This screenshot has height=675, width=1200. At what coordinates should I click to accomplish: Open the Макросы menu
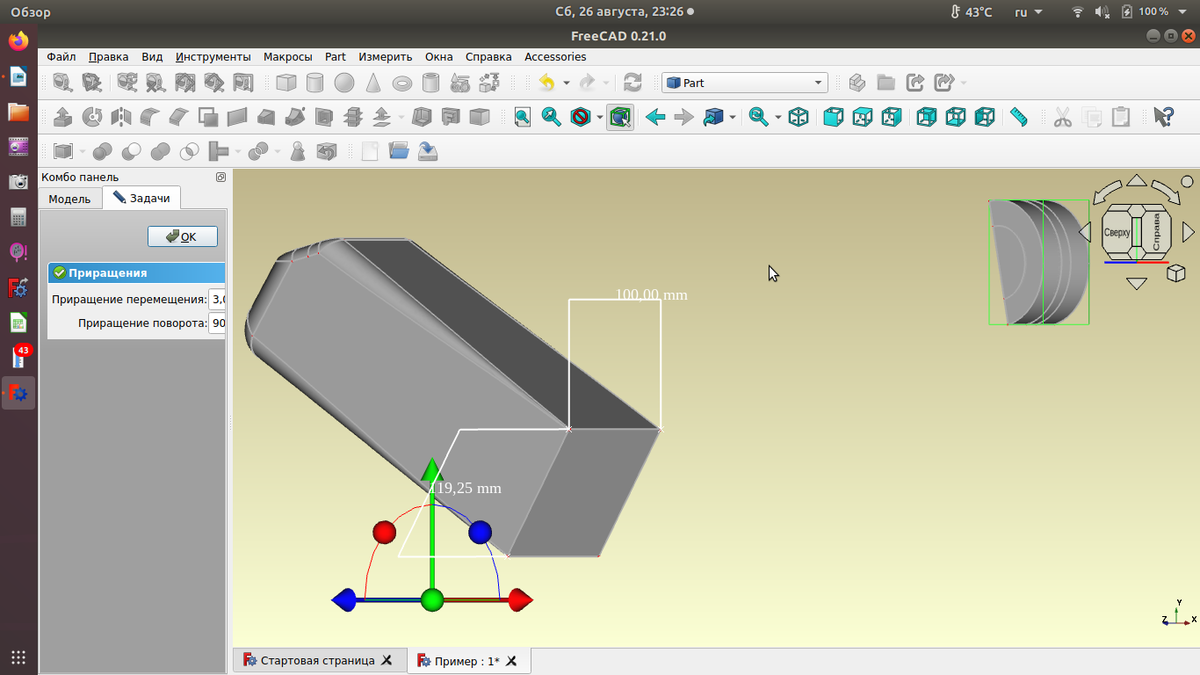[x=288, y=57]
